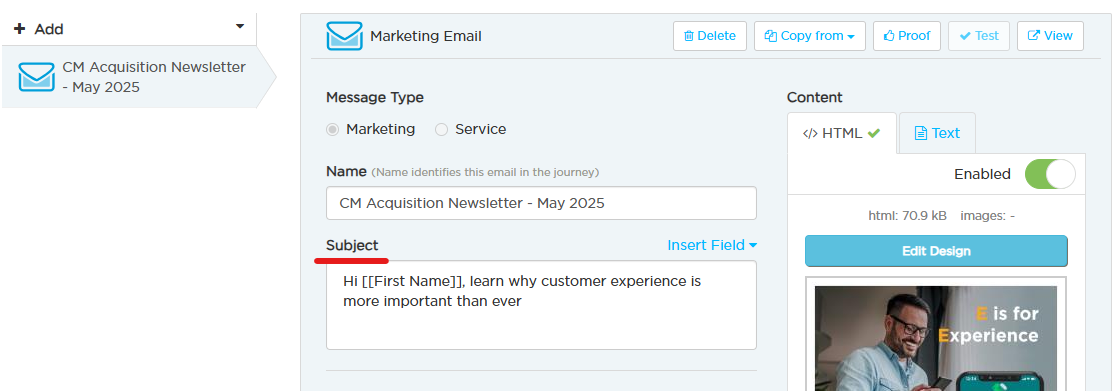Click the trash icon on Delete button
The image size is (1117, 391).
(x=689, y=36)
